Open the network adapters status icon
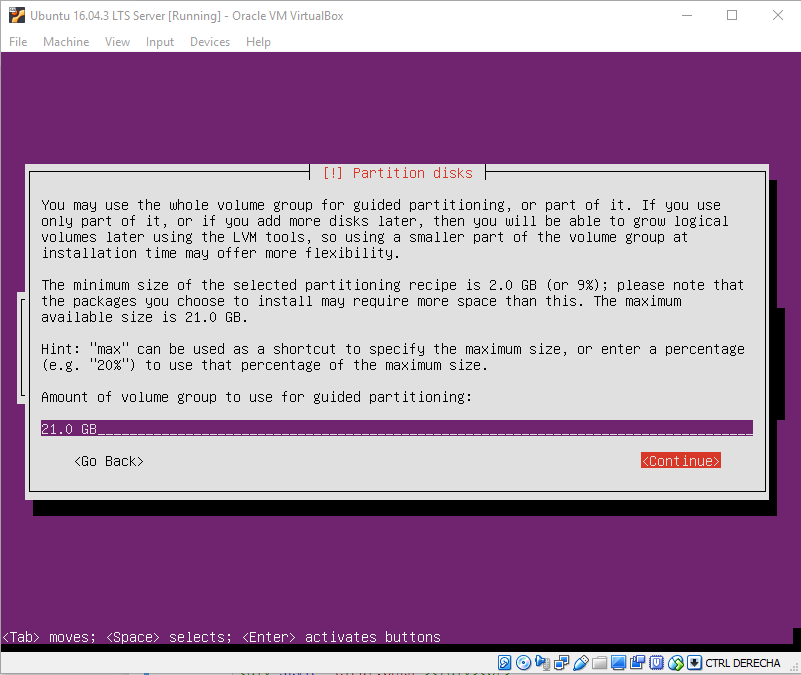This screenshot has height=675, width=801. click(x=561, y=663)
